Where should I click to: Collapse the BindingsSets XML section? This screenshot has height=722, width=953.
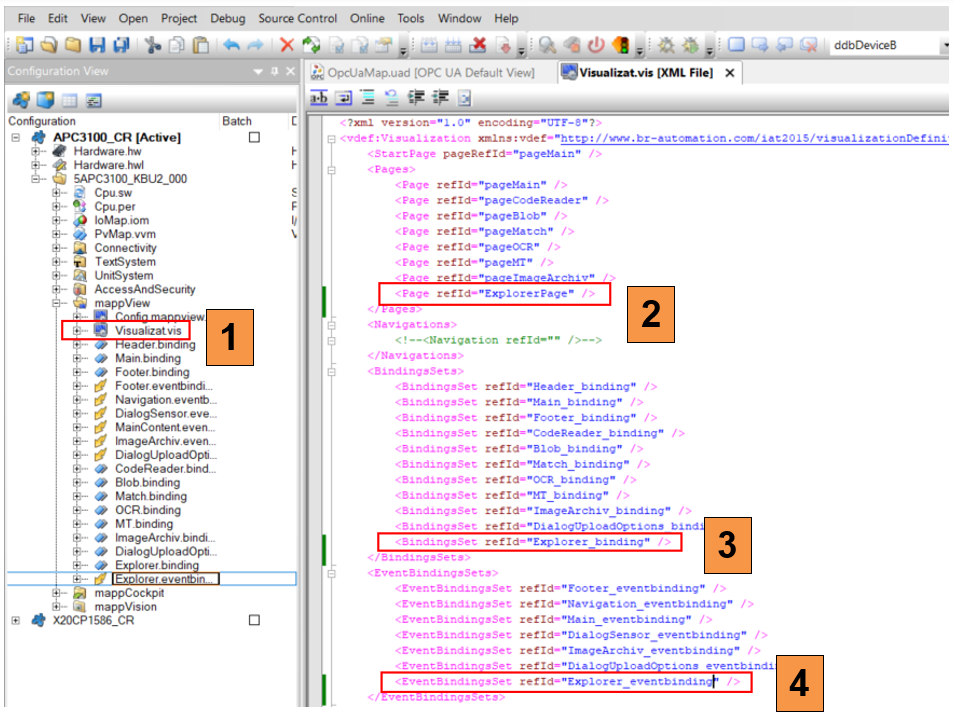[332, 371]
